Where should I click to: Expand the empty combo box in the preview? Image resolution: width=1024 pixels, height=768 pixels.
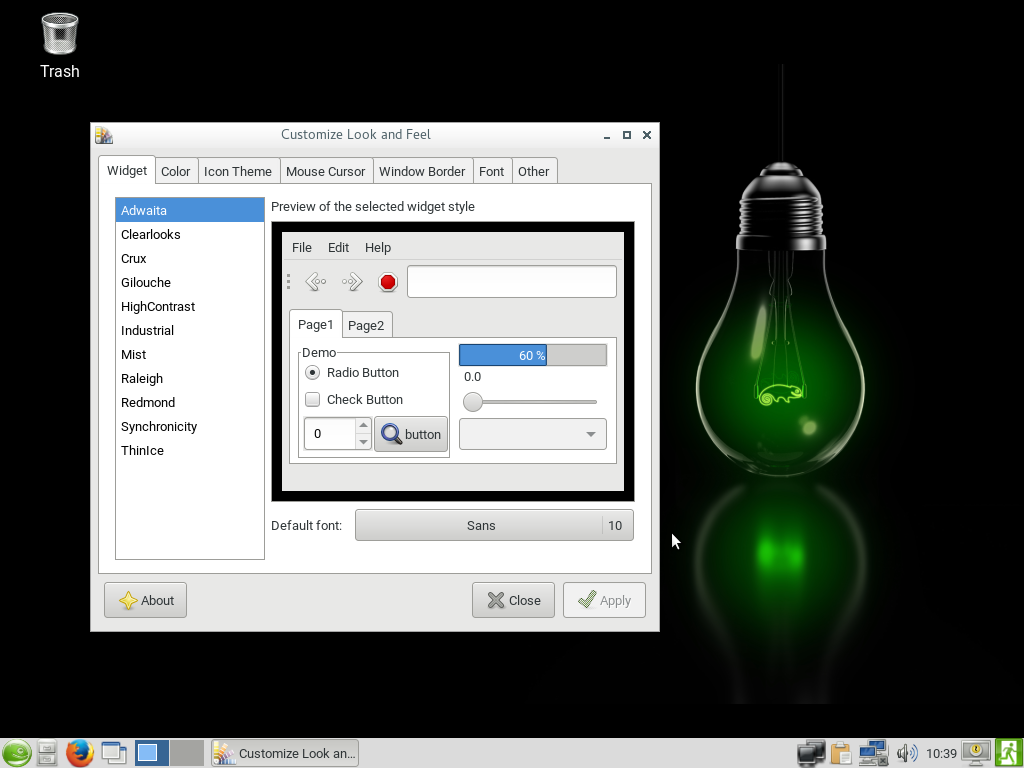coord(532,434)
